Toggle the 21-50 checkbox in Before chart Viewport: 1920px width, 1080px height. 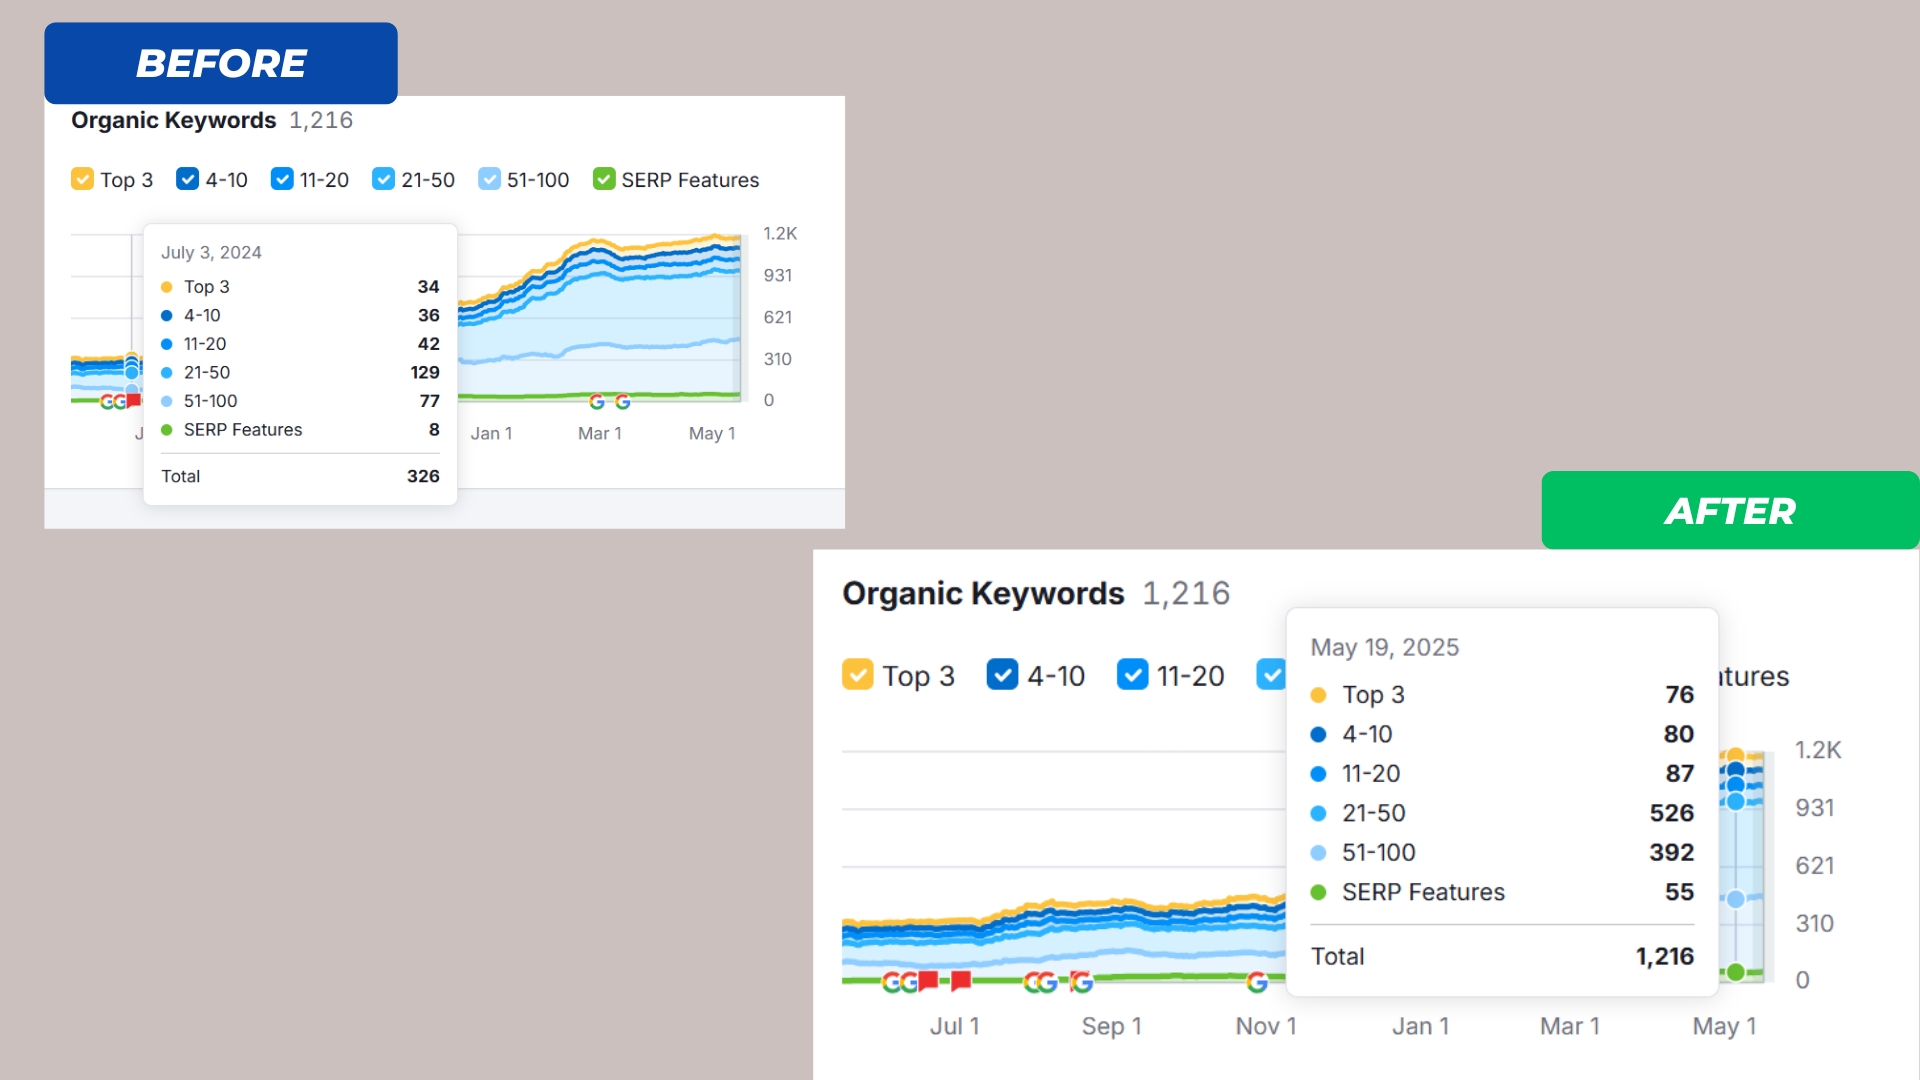click(x=383, y=179)
